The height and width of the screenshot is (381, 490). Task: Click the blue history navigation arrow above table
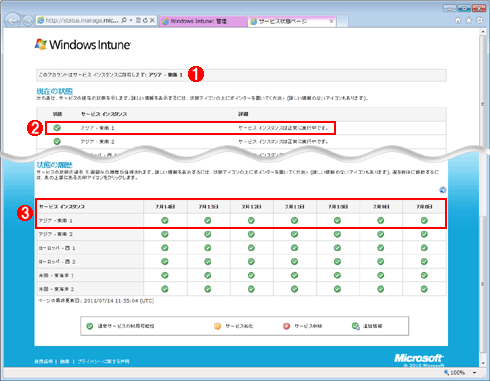pyautogui.click(x=443, y=190)
